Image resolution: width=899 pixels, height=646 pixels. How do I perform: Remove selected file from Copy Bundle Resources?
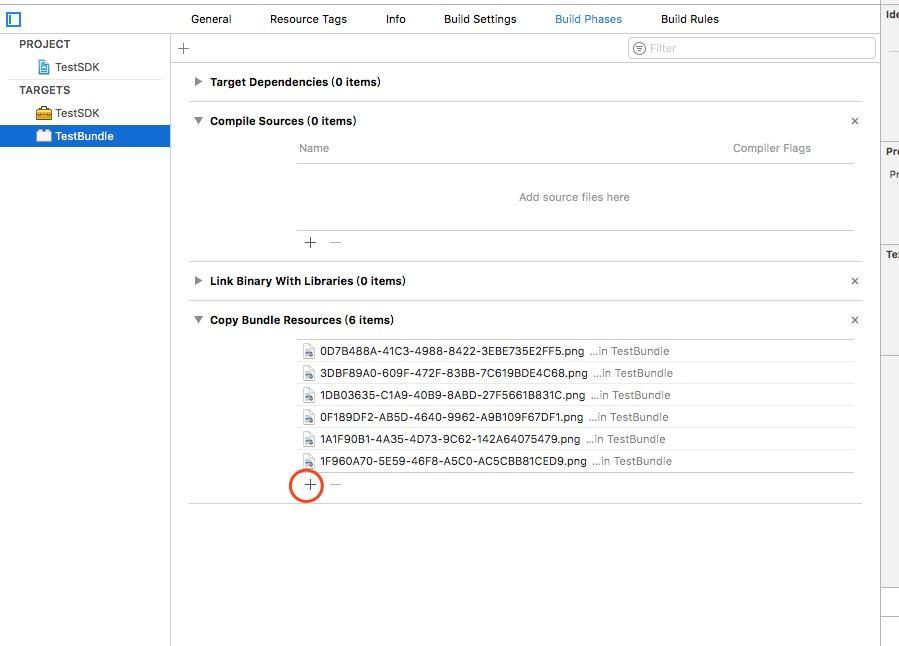[335, 485]
